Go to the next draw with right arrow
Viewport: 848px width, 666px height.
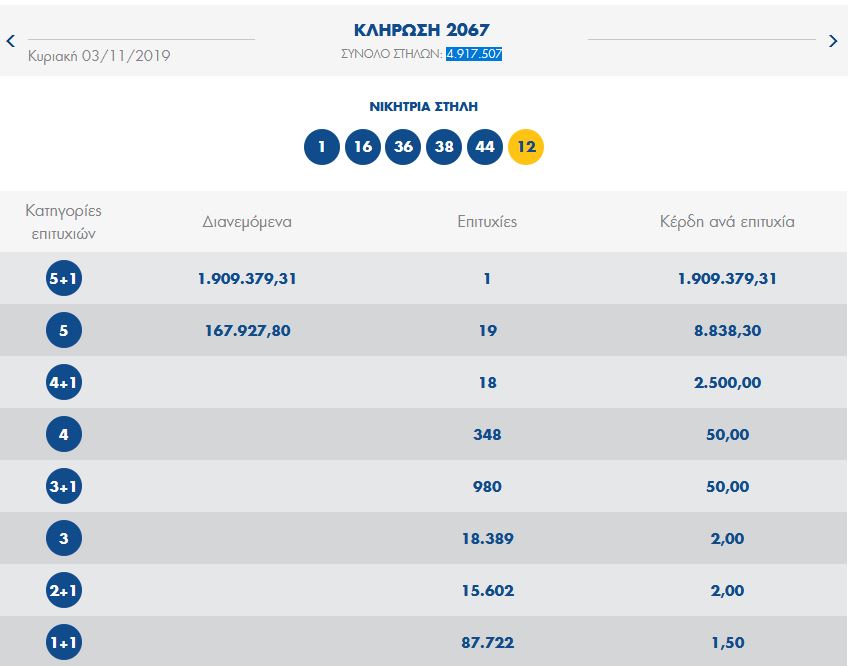click(833, 41)
